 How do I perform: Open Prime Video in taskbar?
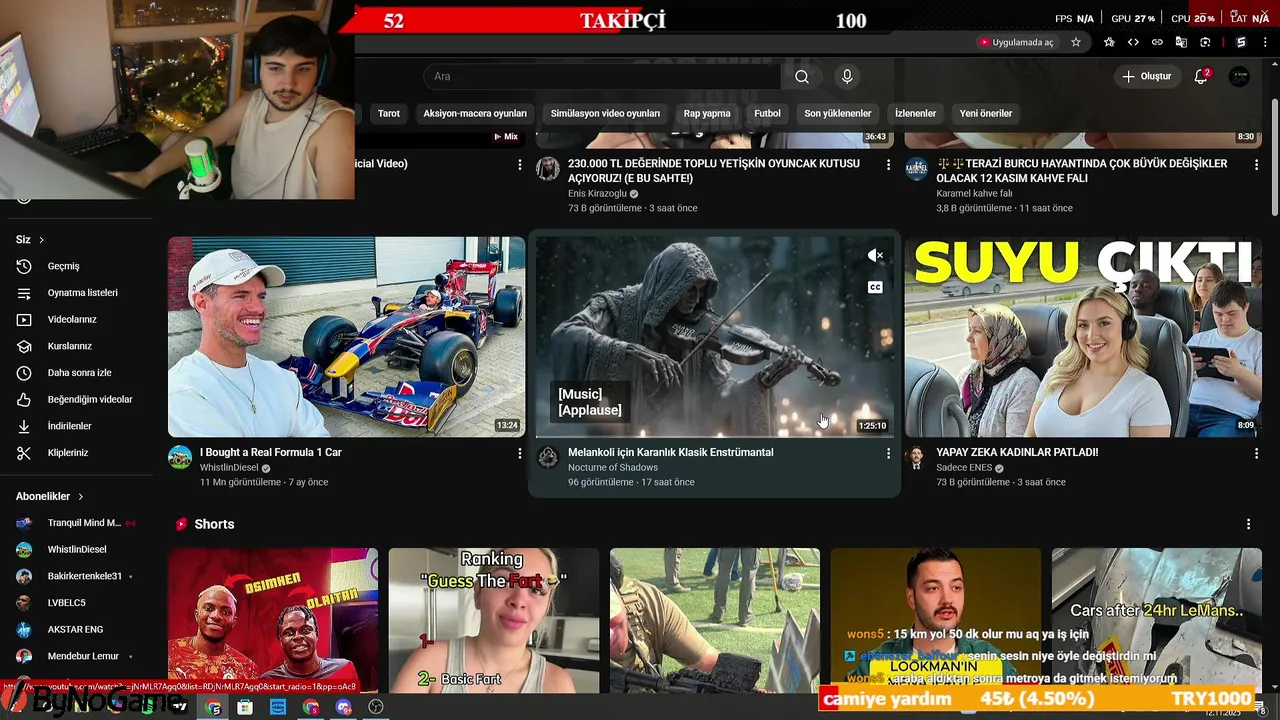click(278, 707)
